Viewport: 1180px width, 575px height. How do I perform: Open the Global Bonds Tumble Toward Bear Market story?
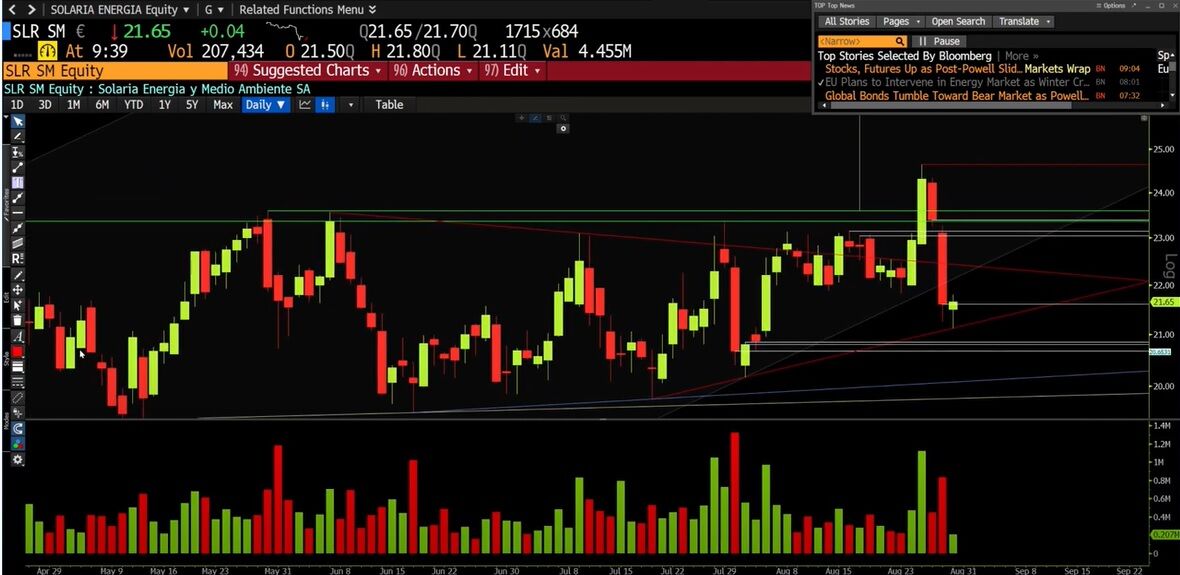[x=957, y=96]
